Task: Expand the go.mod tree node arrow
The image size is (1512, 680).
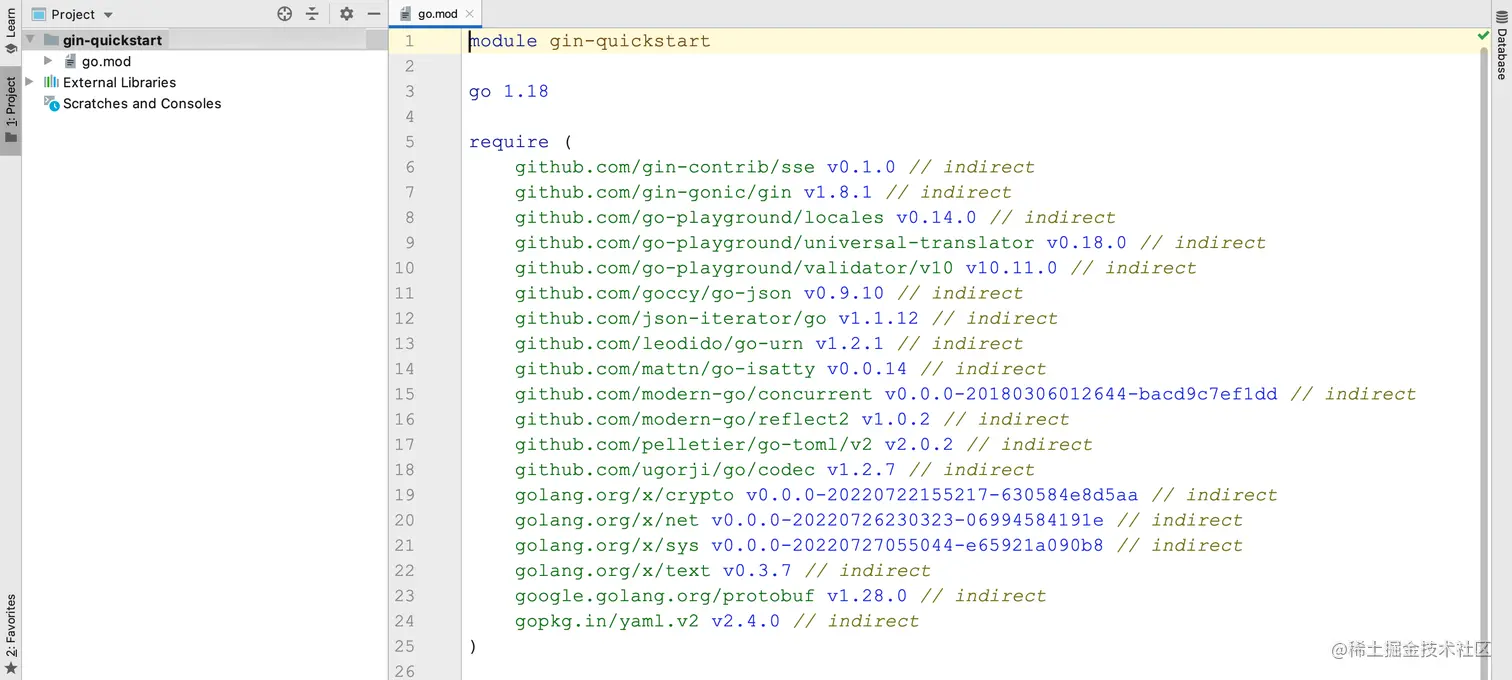Action: pos(48,61)
